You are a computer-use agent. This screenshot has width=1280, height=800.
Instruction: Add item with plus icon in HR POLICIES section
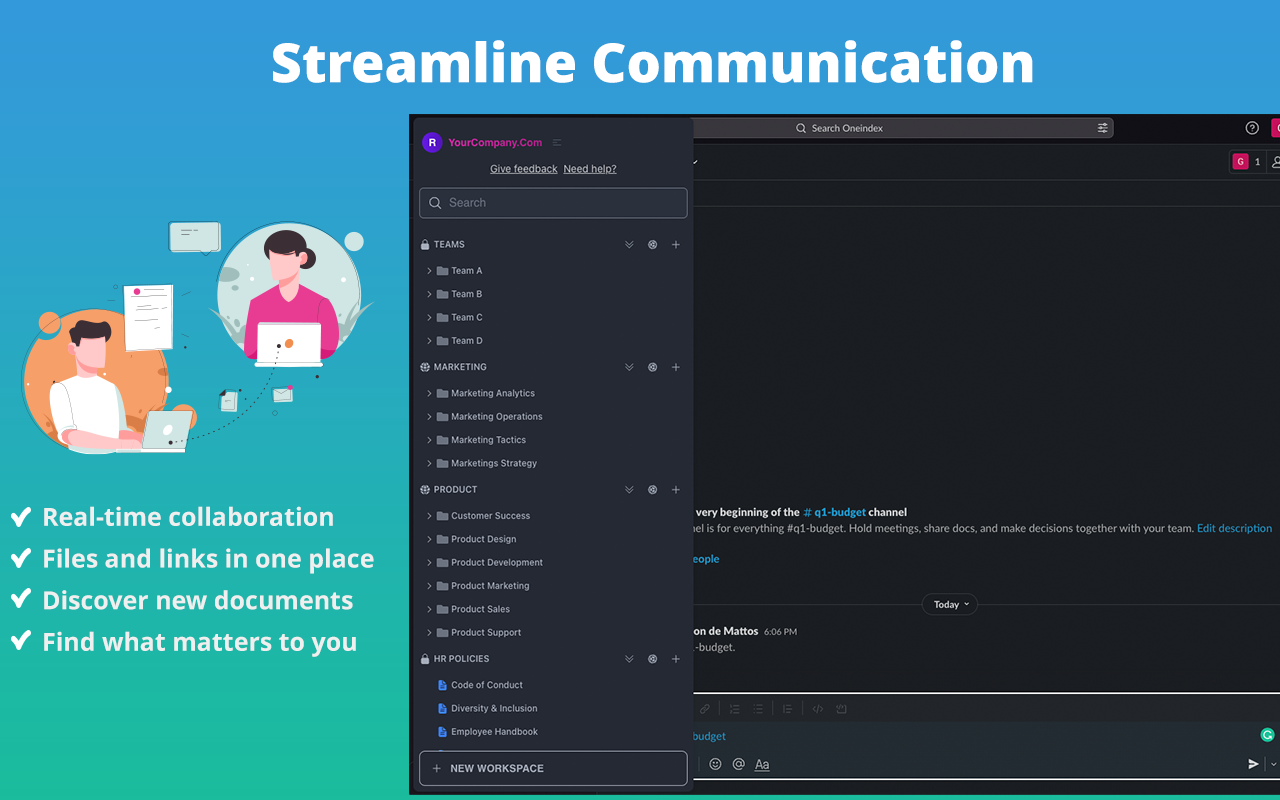676,659
